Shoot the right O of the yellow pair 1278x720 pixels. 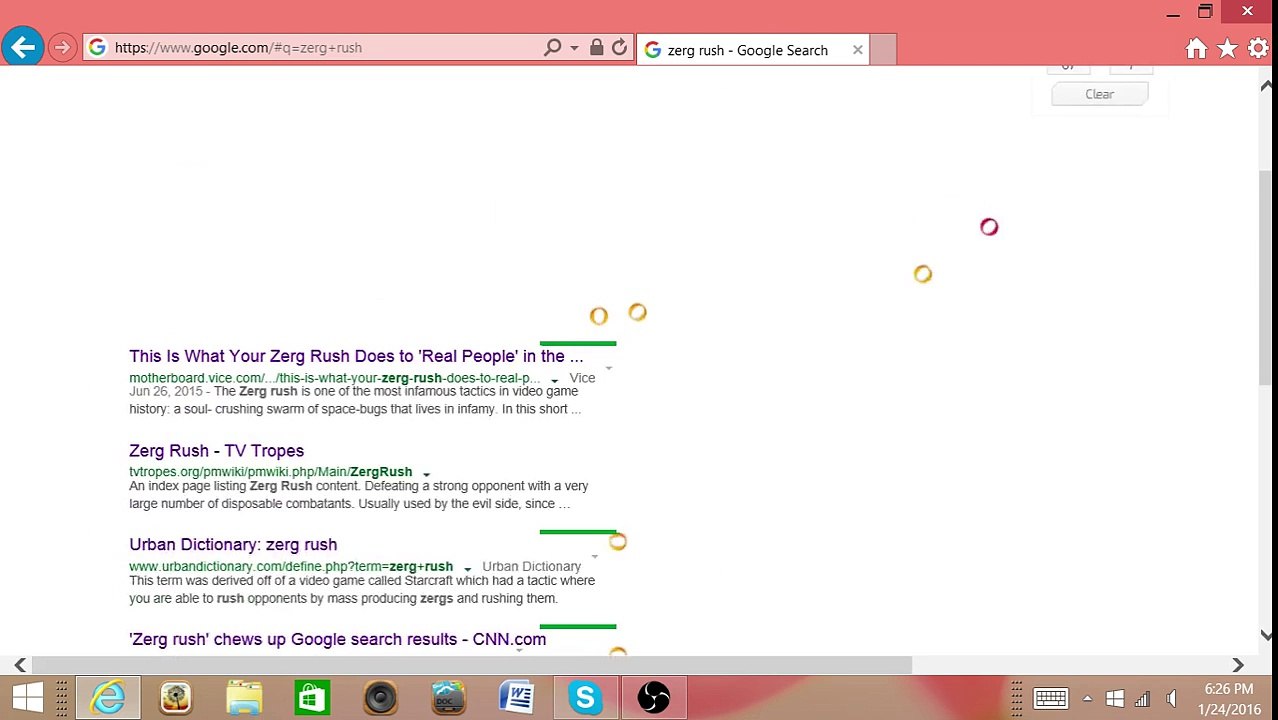pos(637,313)
